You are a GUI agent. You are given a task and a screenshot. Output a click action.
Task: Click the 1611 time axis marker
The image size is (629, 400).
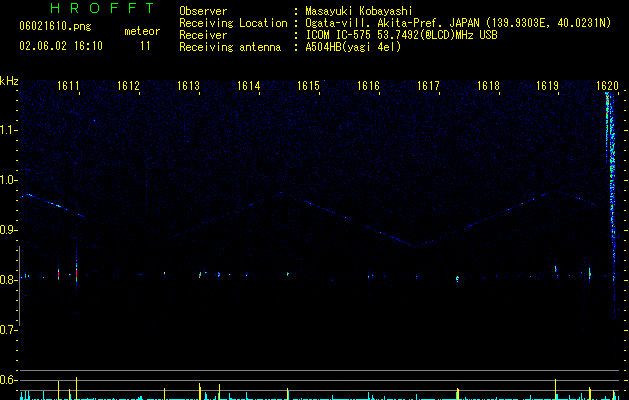pos(68,86)
